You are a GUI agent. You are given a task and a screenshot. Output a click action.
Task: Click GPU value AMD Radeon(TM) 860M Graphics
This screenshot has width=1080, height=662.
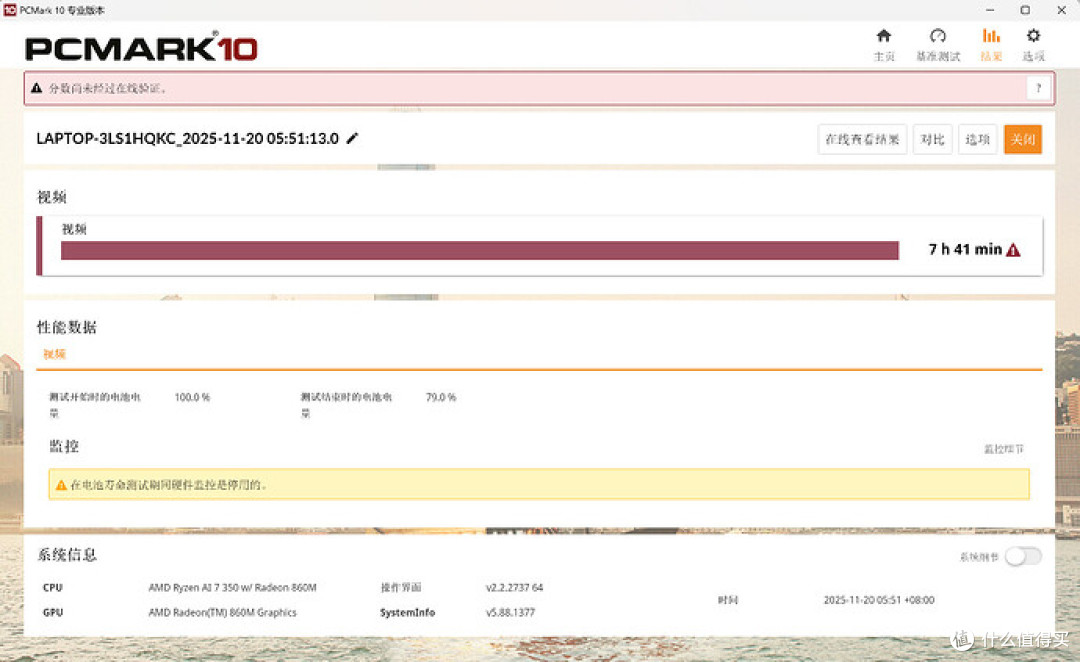pos(222,612)
